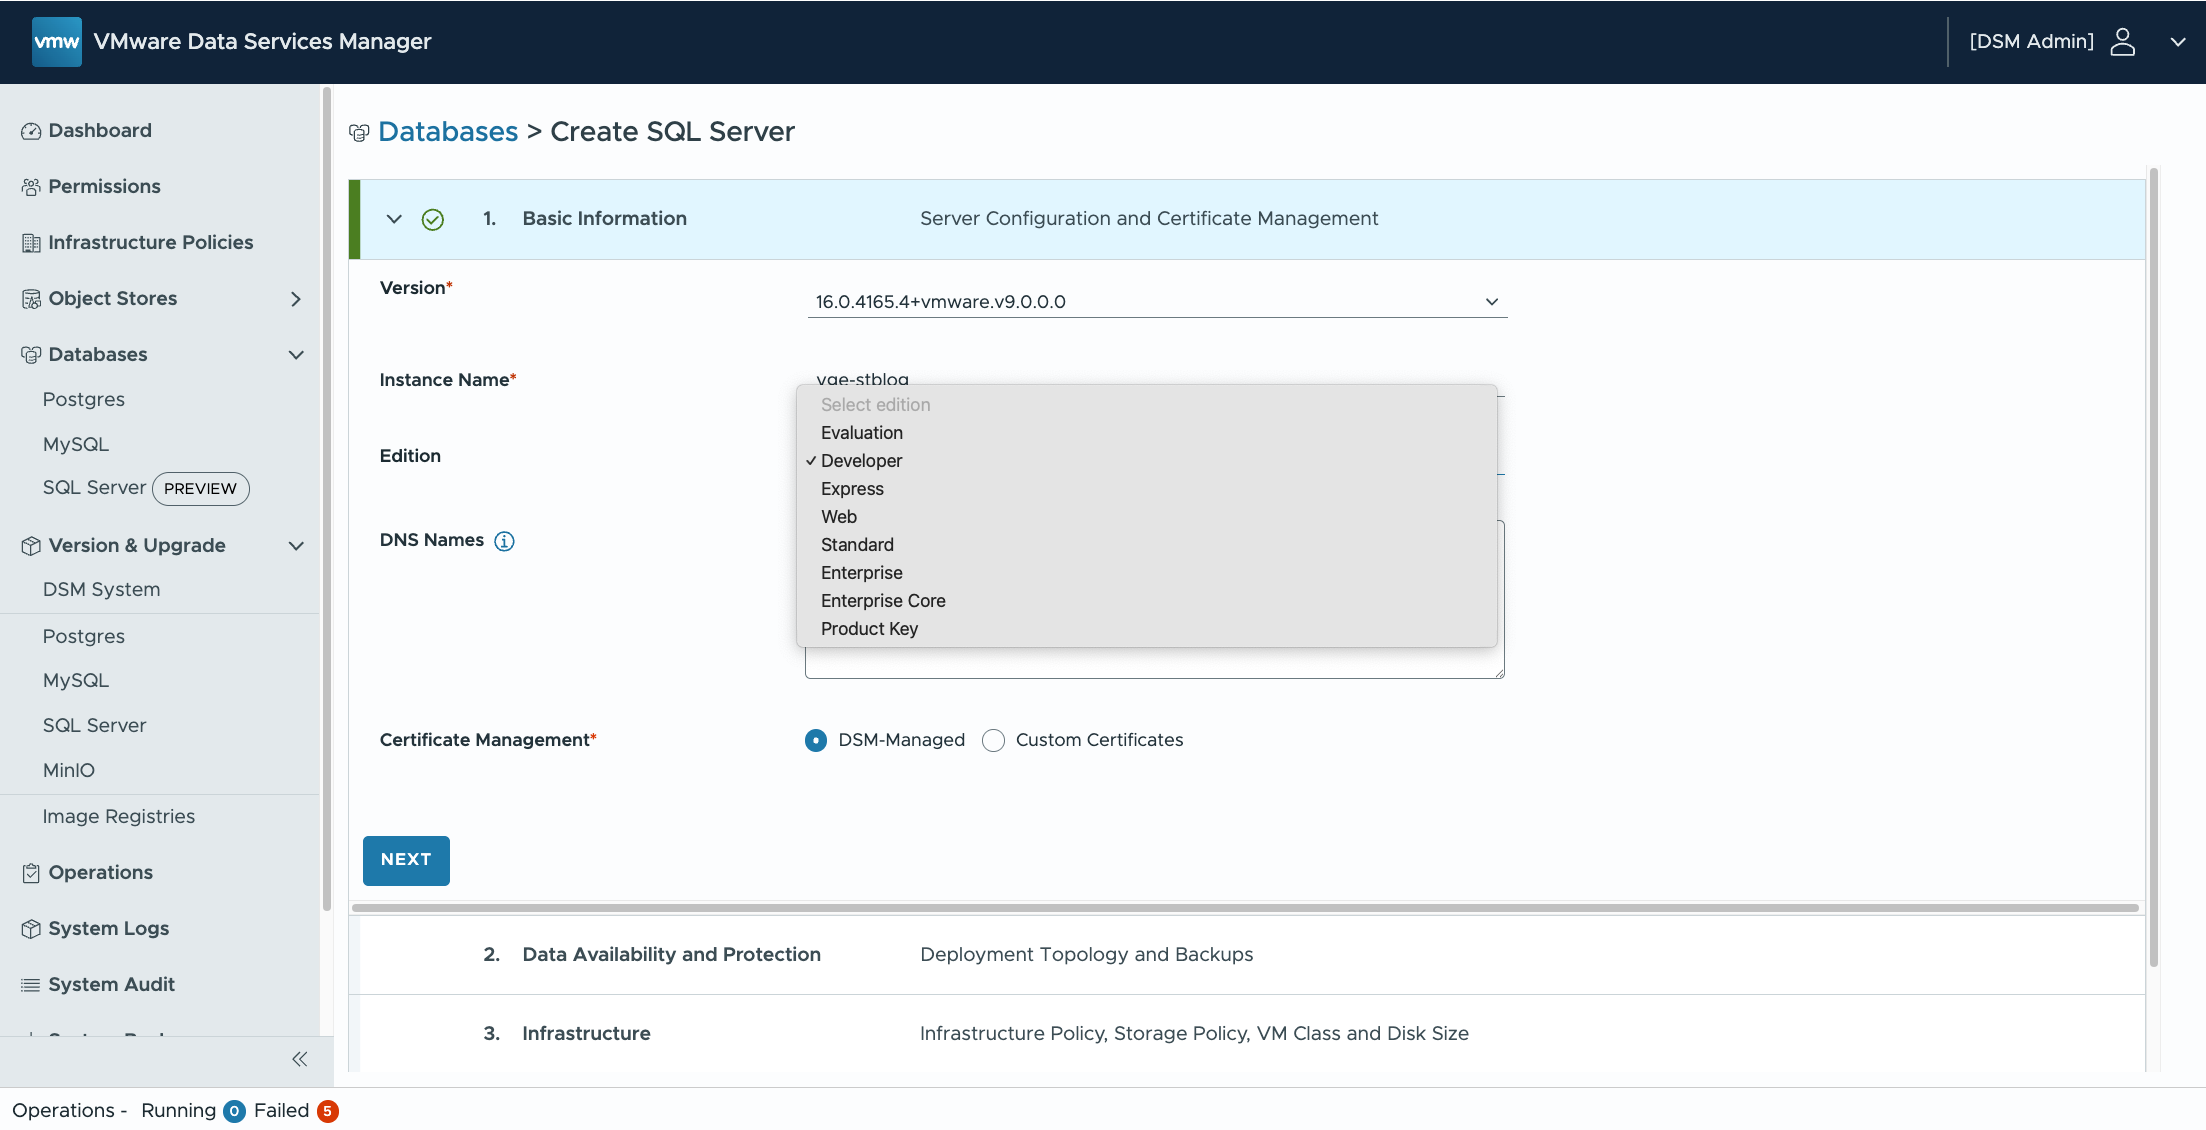Collapse the sidebar with double-chevron icon
Screen dimensions: 2206x1130
pos(299,1059)
